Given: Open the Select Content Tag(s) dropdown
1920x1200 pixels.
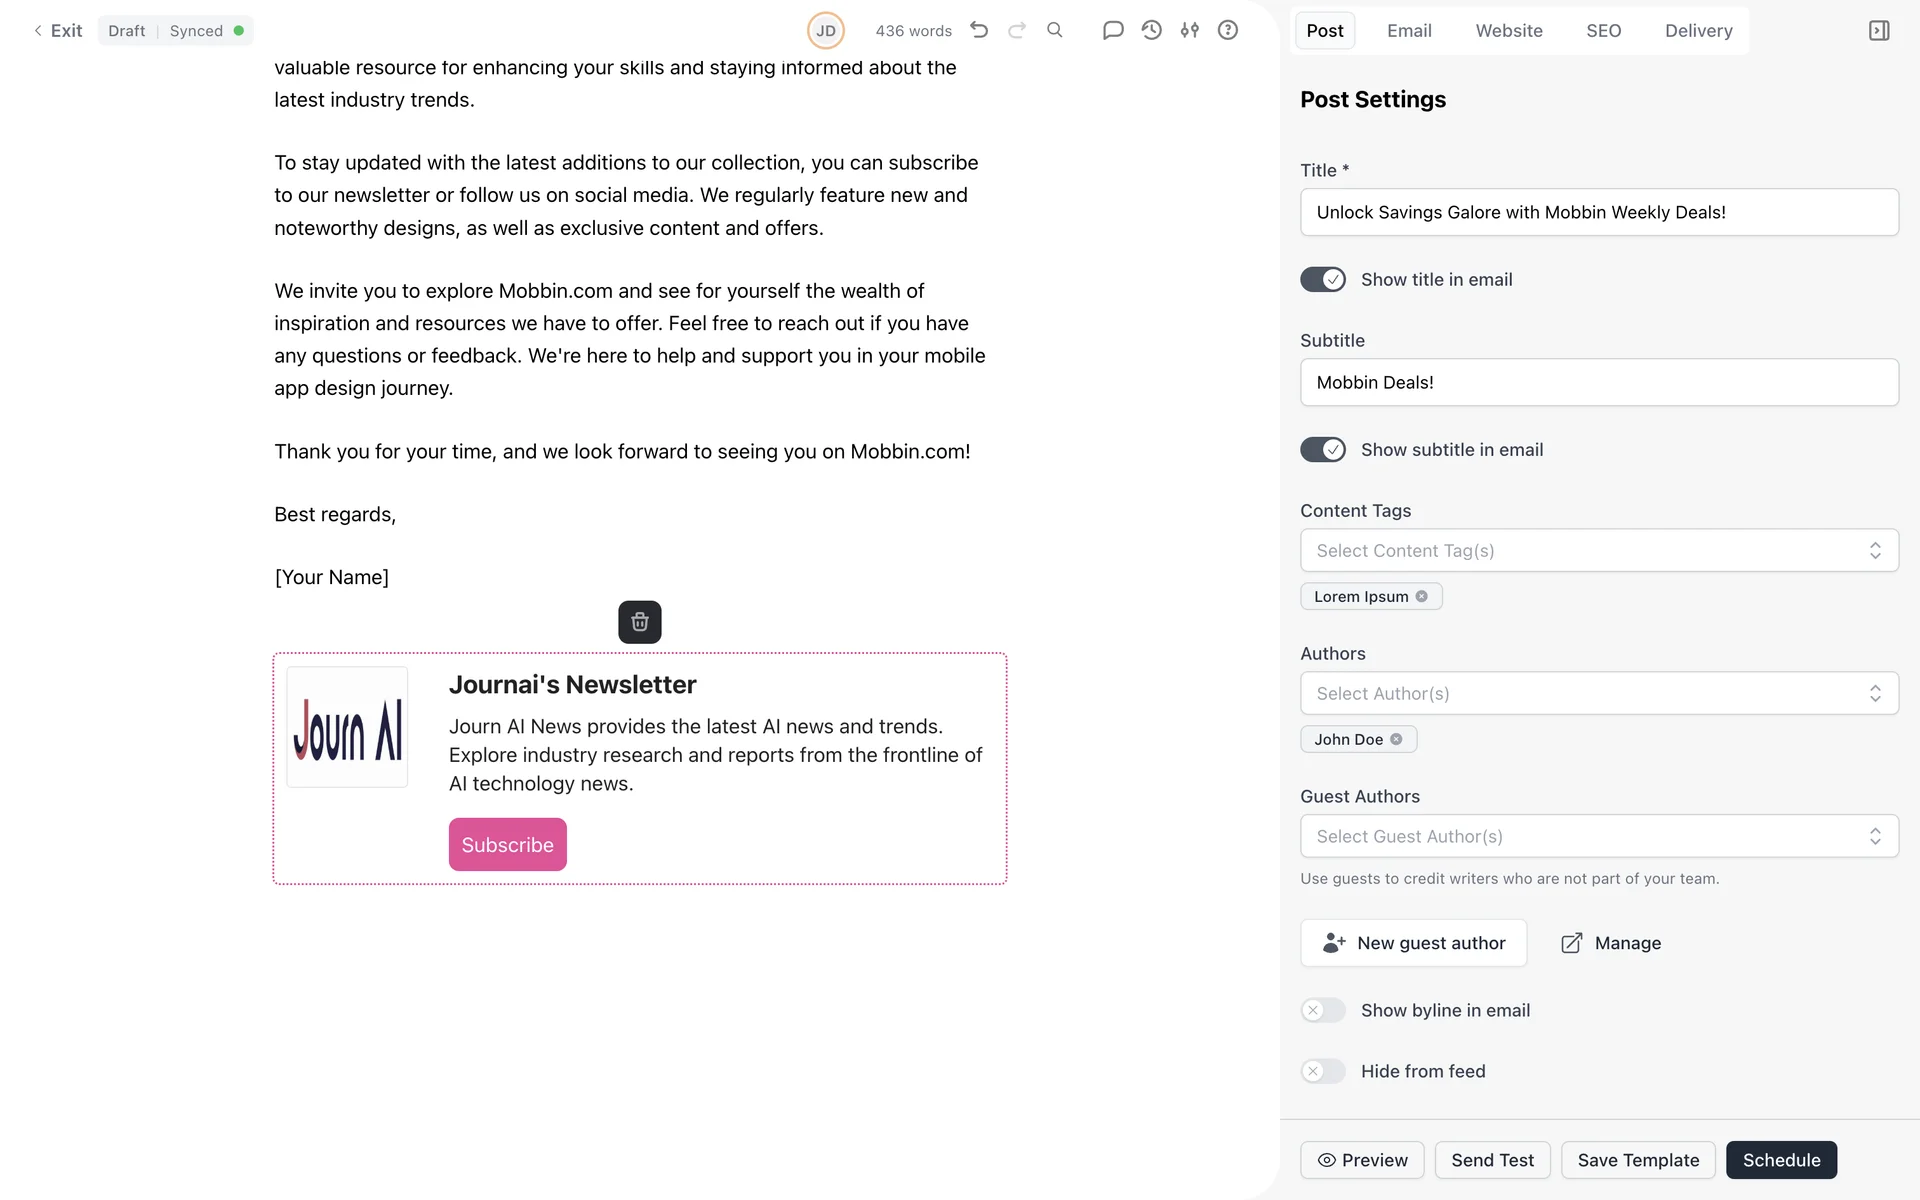Looking at the screenshot, I should (x=1598, y=551).
